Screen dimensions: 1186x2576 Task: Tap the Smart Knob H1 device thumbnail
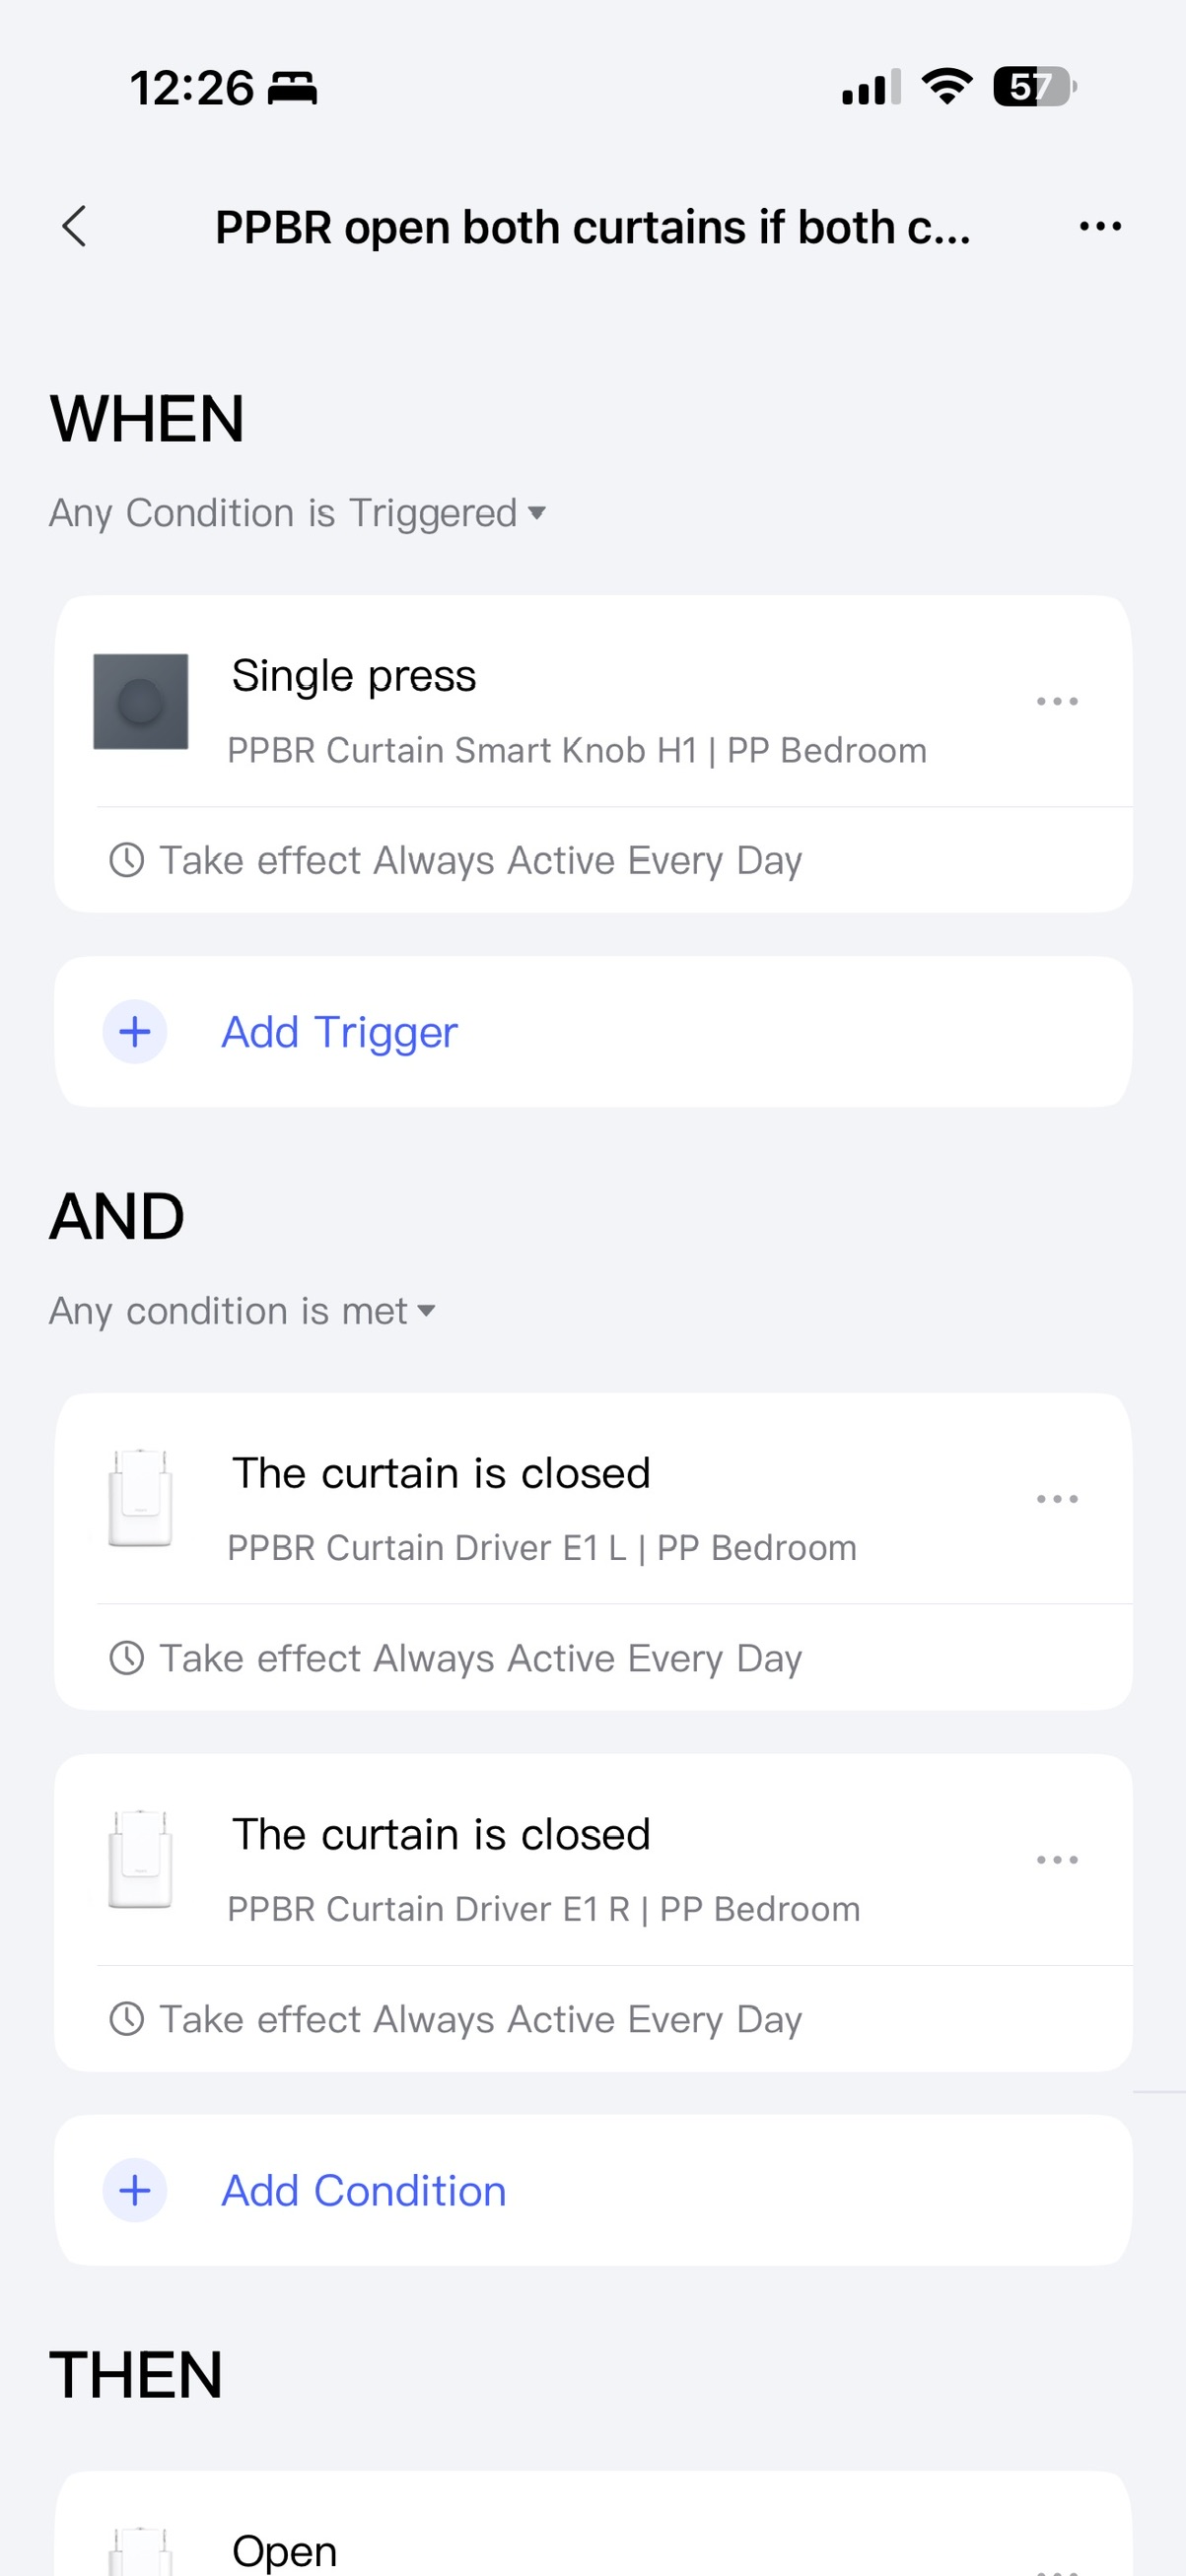click(141, 702)
